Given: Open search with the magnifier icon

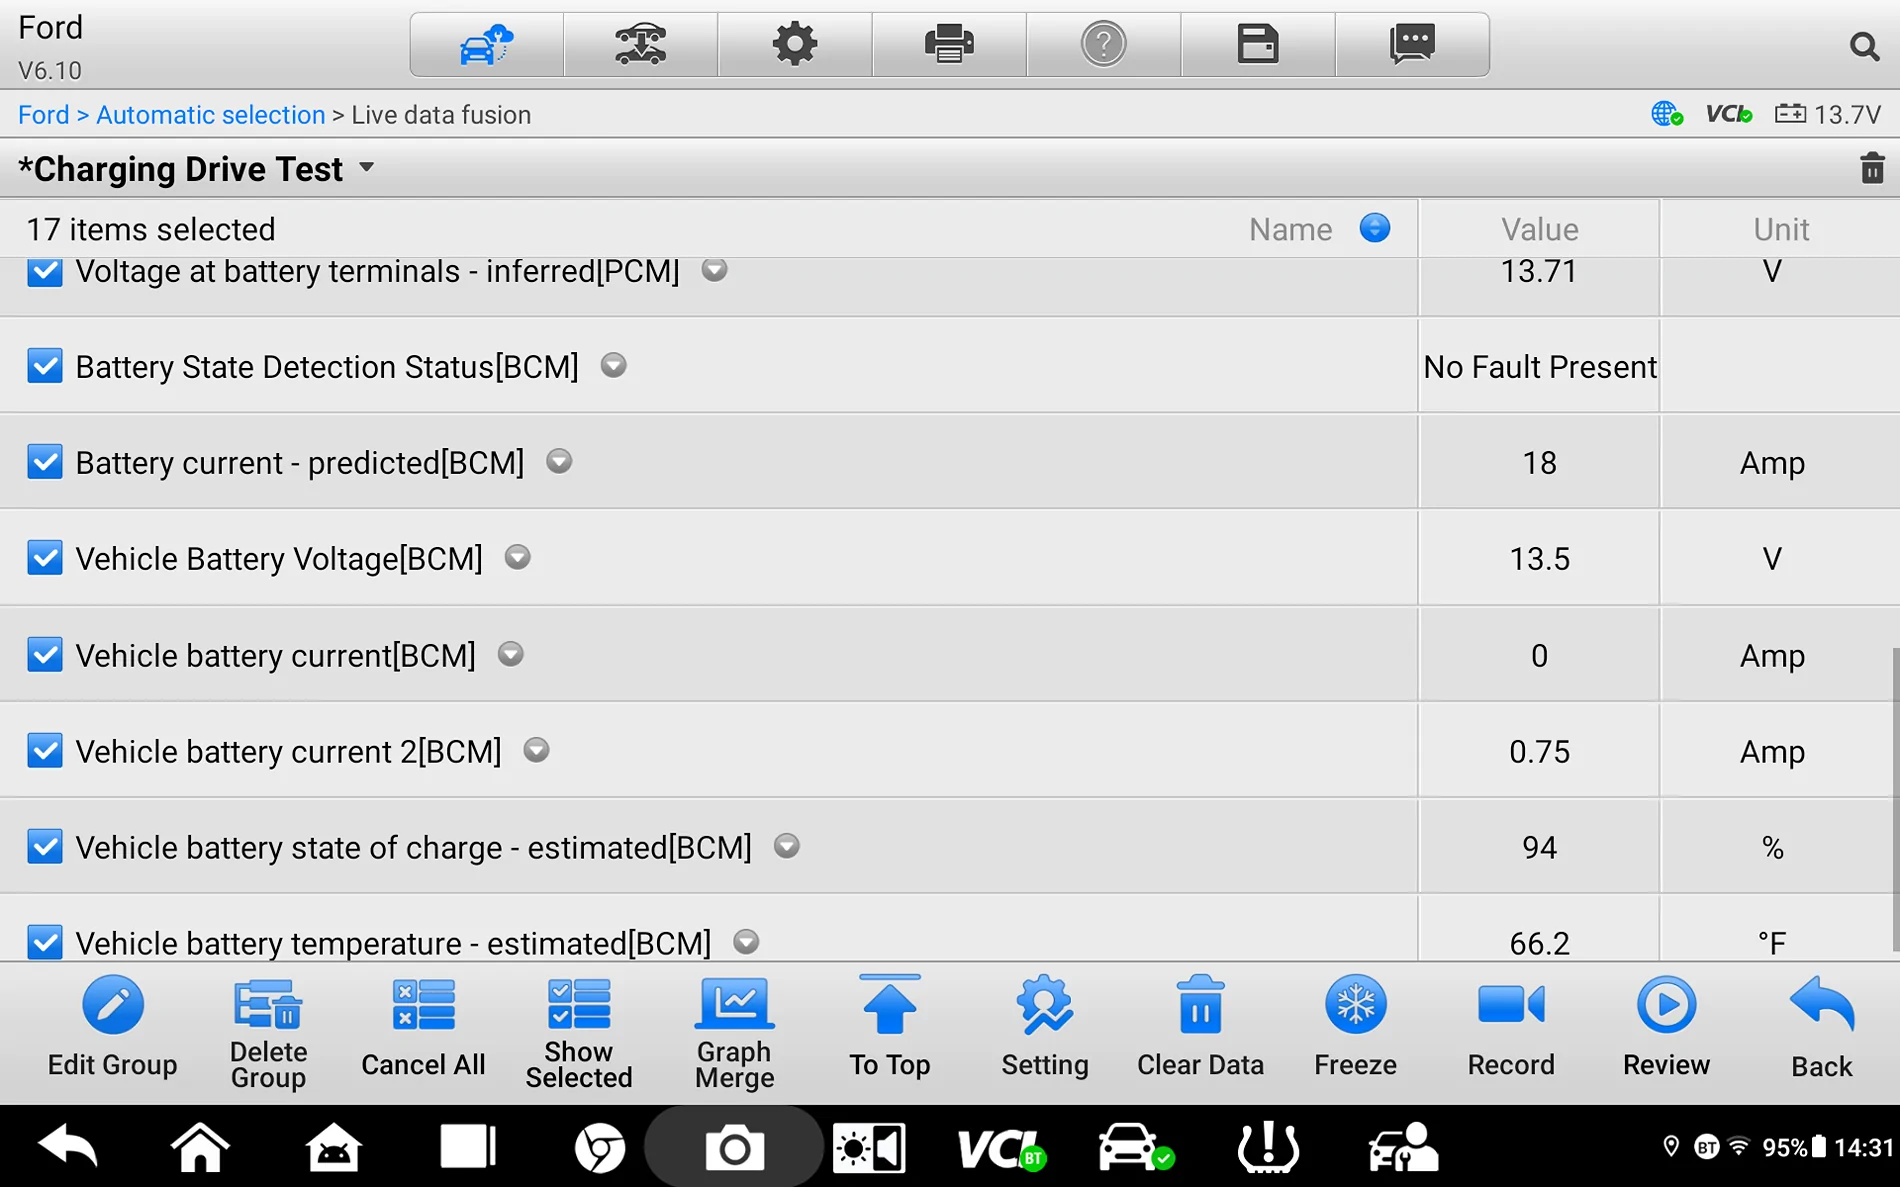Looking at the screenshot, I should click(1863, 46).
